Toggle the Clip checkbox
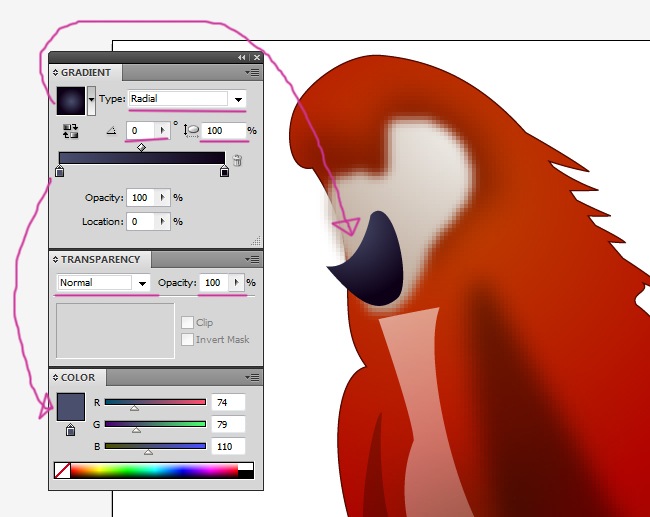 tap(187, 323)
